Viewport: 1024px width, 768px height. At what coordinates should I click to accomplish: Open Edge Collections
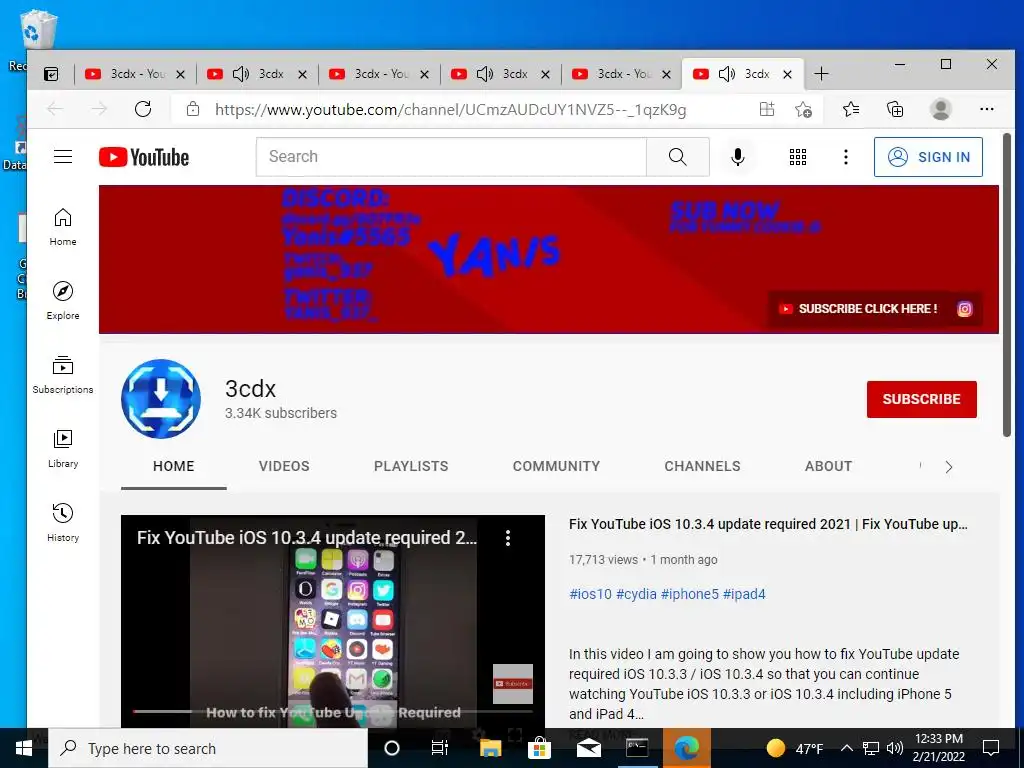coord(895,109)
